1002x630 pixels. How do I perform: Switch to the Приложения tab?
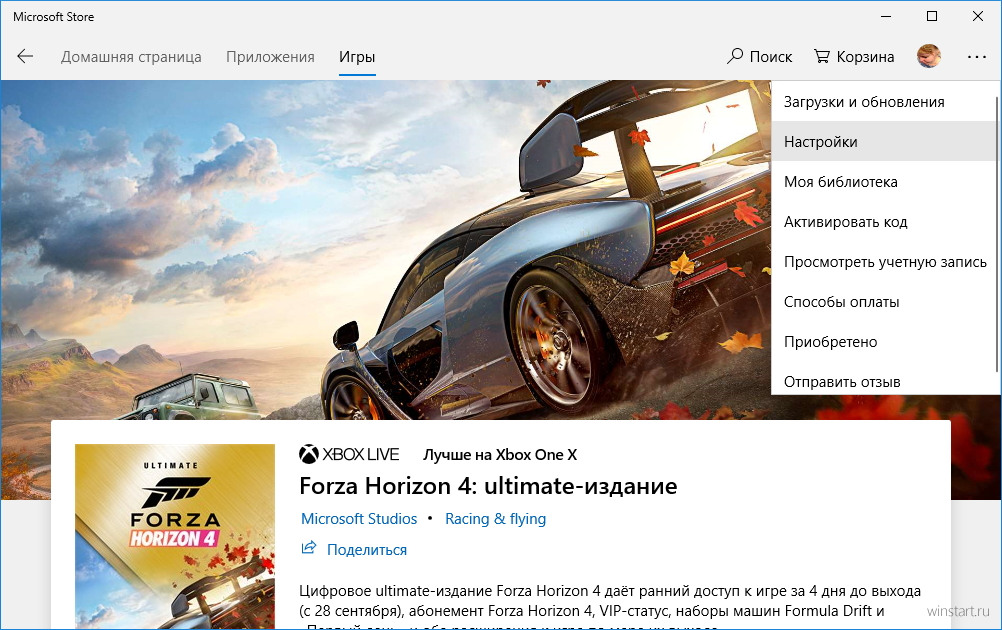(270, 57)
